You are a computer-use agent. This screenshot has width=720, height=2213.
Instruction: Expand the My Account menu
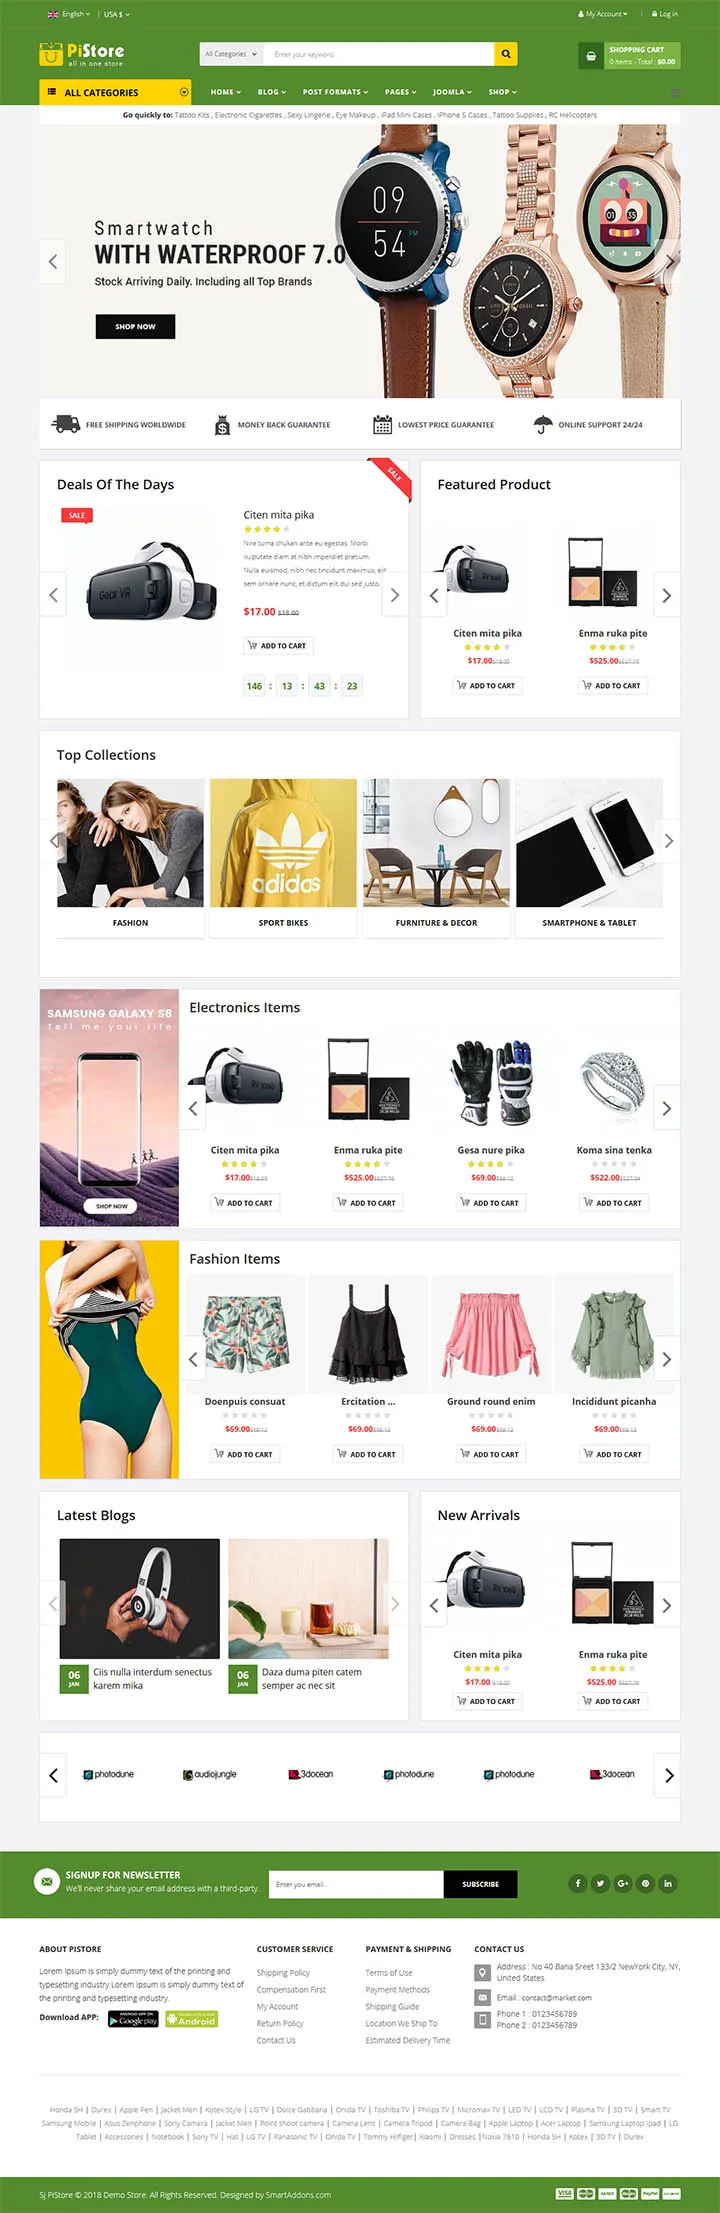603,14
